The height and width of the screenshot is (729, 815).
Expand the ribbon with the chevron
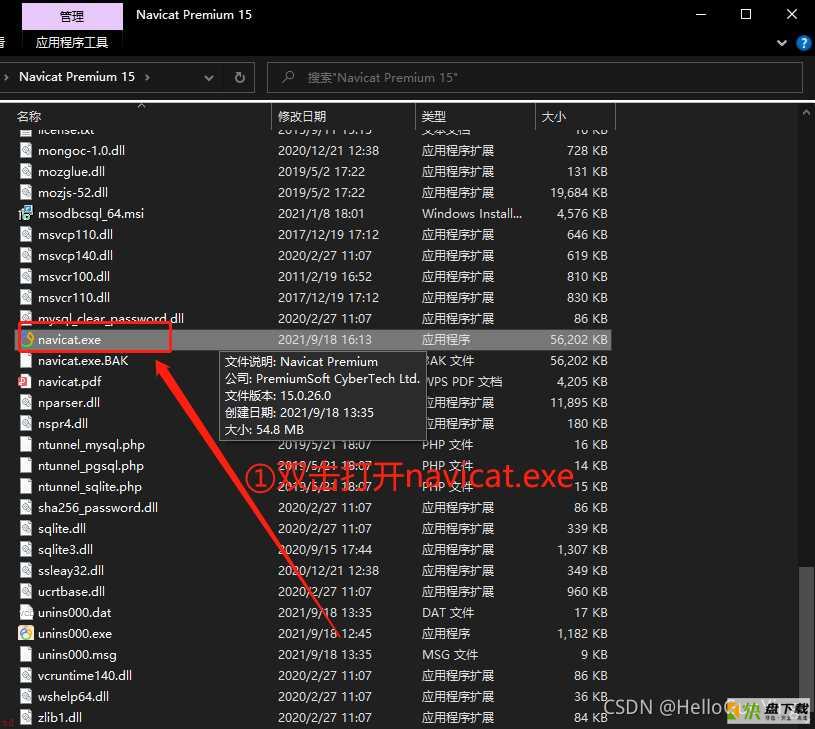tap(781, 43)
